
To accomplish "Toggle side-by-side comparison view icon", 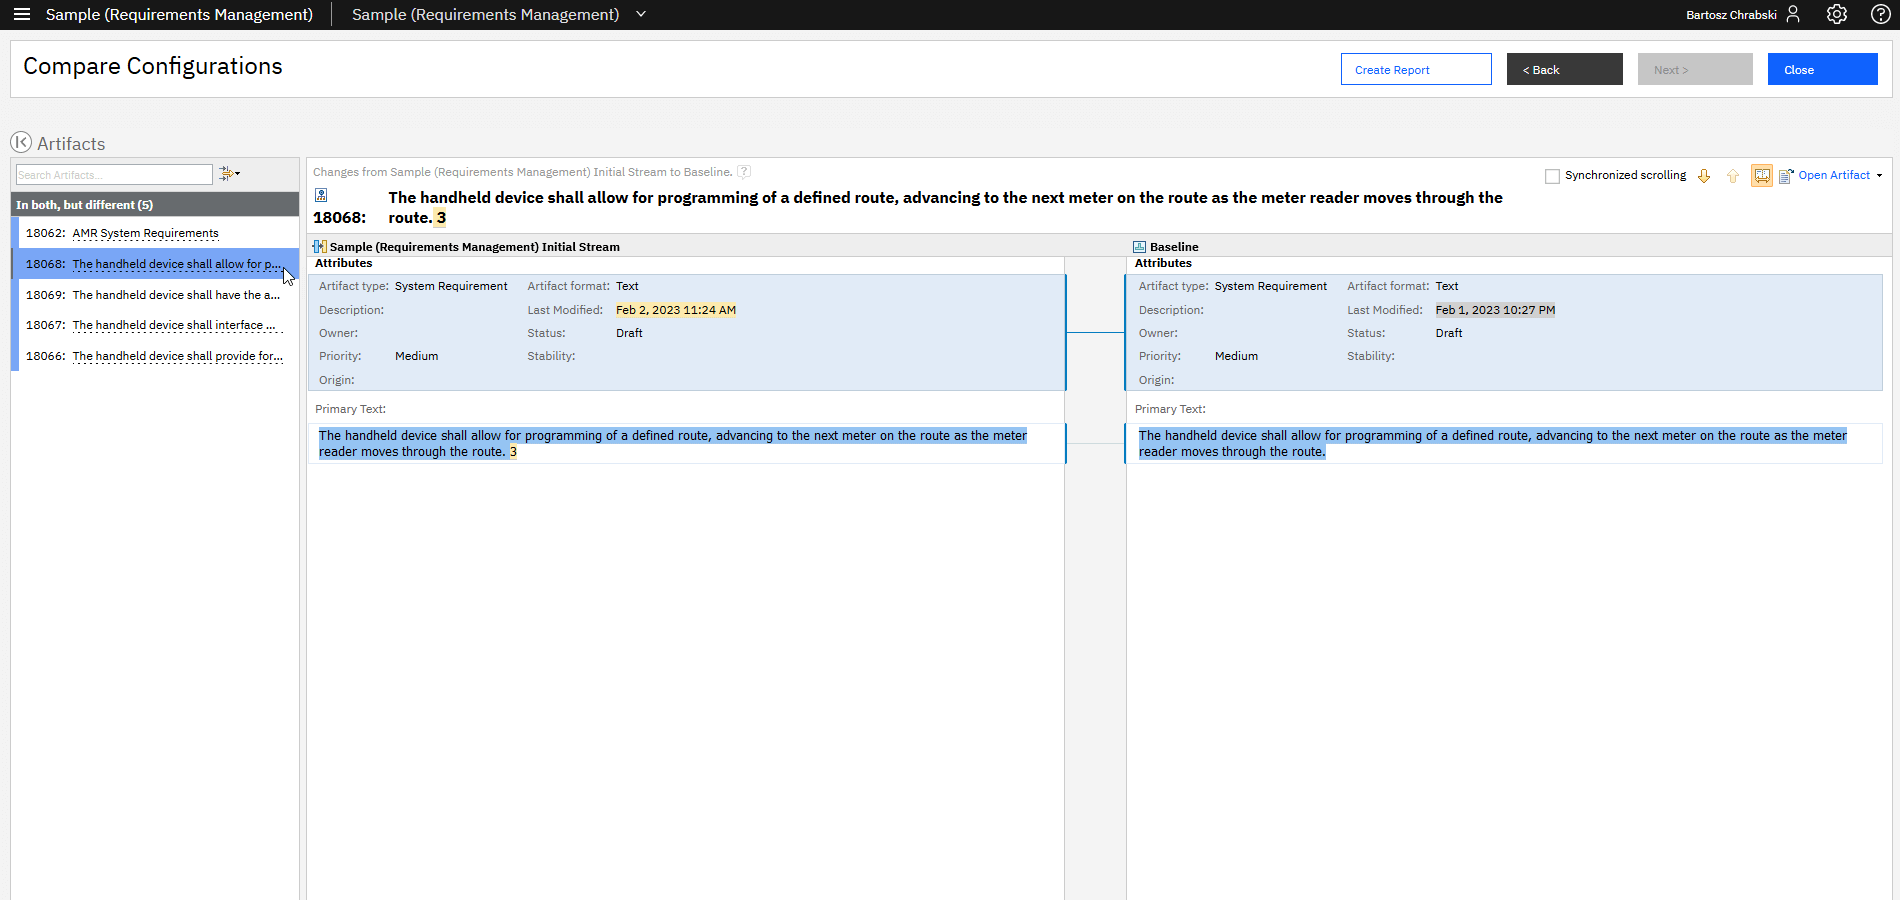I will [x=1762, y=176].
